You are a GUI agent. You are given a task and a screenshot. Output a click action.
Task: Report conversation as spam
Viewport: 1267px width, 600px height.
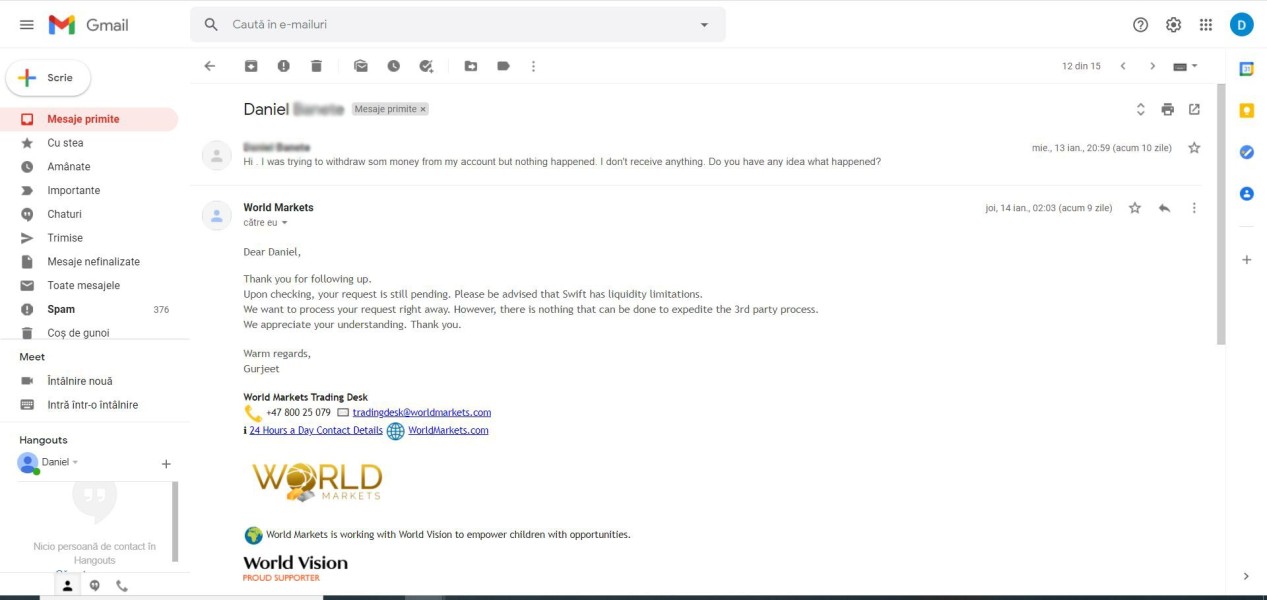pyautogui.click(x=284, y=66)
